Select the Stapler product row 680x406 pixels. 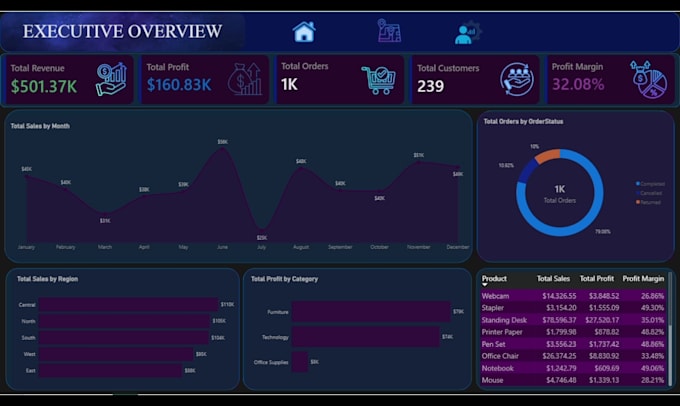pyautogui.click(x=573, y=308)
